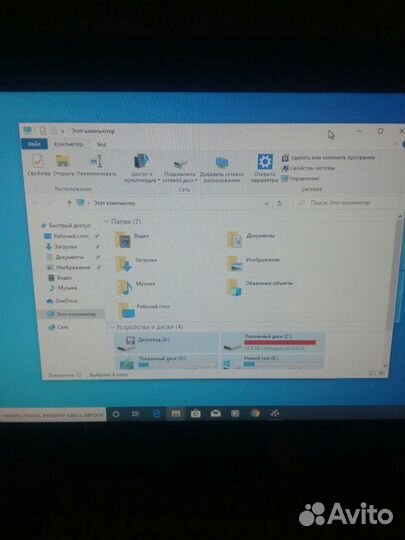Viewport: 405px width, 540px height.
Task: Click Свойства системы link in ribbon
Action: click(308, 168)
